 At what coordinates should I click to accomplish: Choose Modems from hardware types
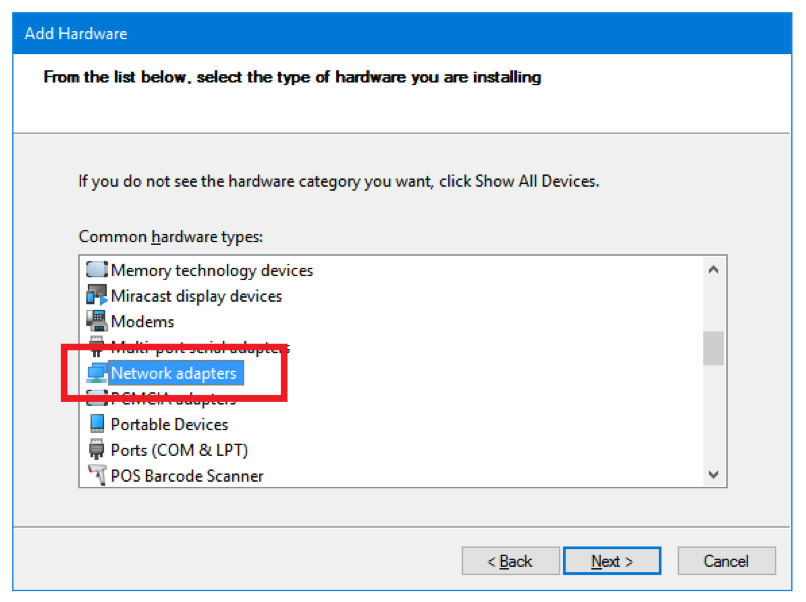pos(142,322)
